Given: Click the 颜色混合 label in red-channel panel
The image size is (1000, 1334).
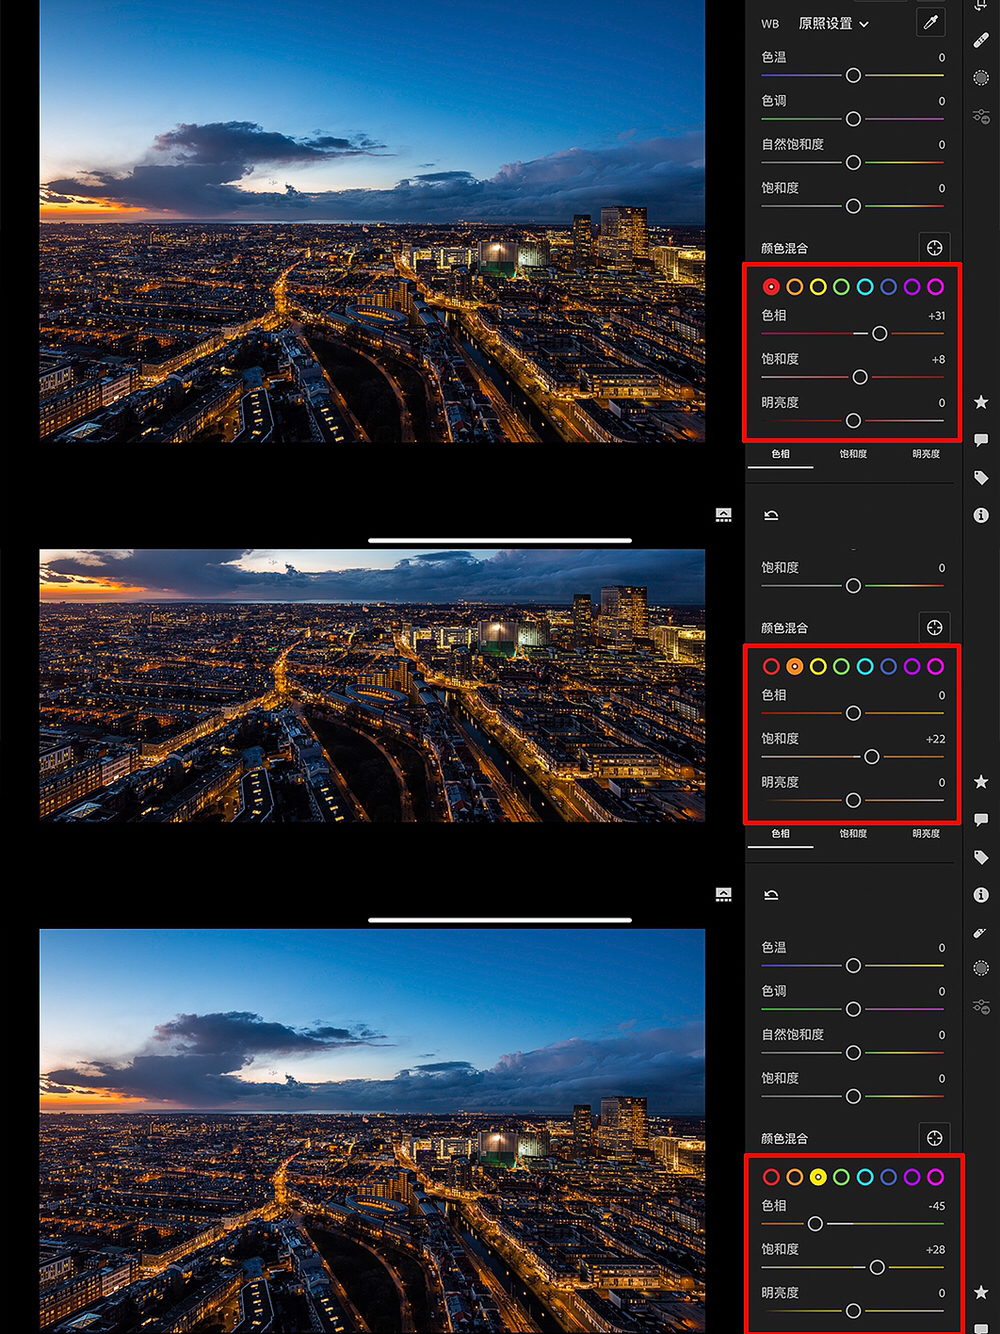Looking at the screenshot, I should [x=784, y=248].
